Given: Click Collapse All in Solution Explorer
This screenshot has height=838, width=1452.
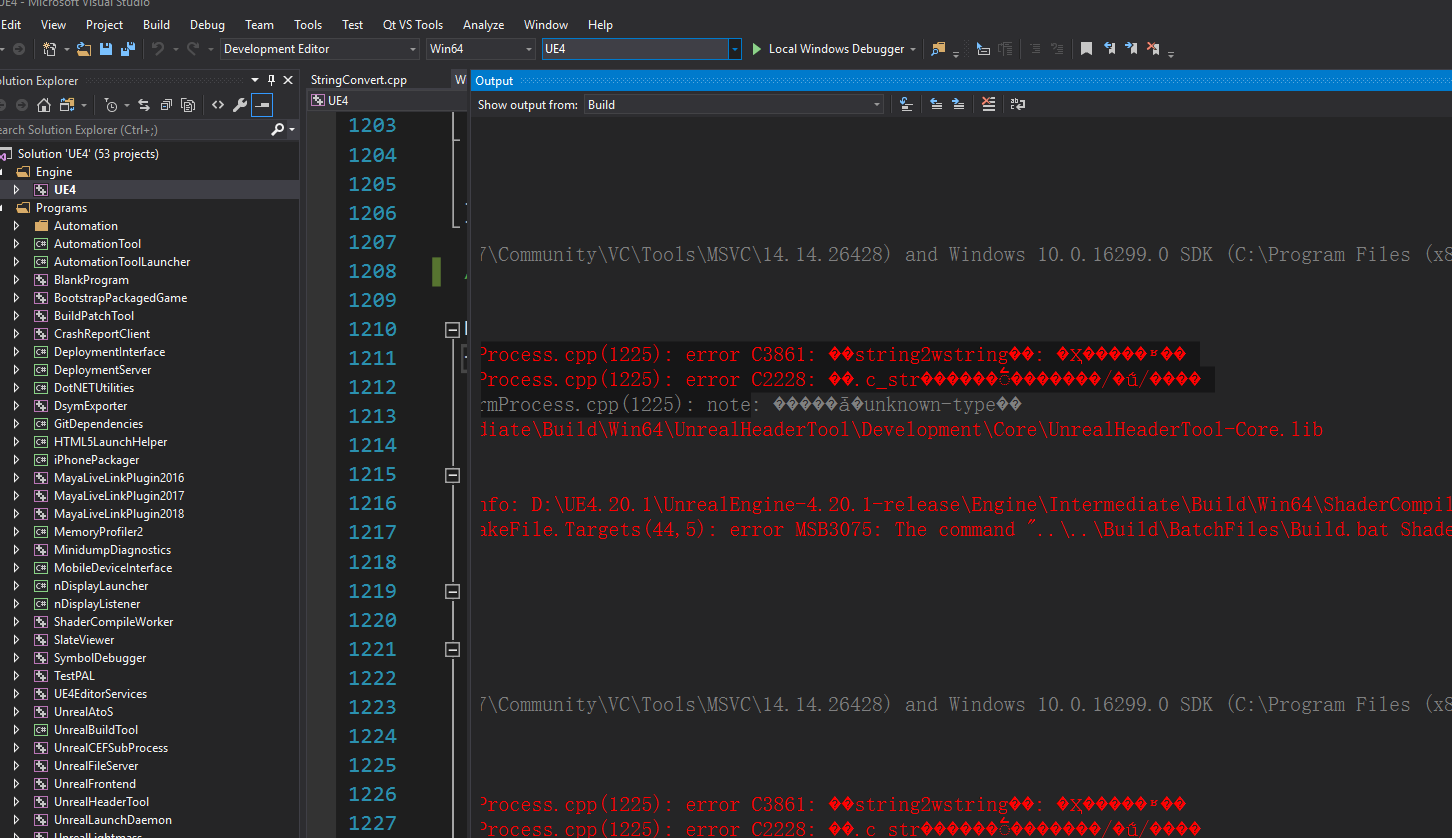Looking at the screenshot, I should [x=166, y=104].
